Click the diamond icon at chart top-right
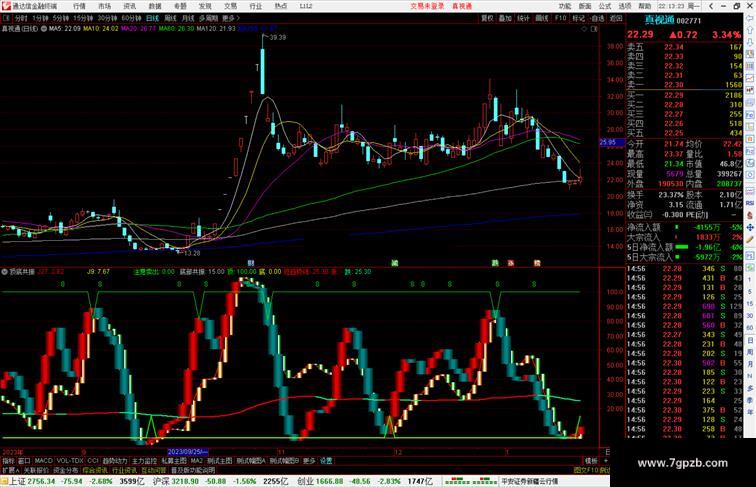 [x=584, y=29]
